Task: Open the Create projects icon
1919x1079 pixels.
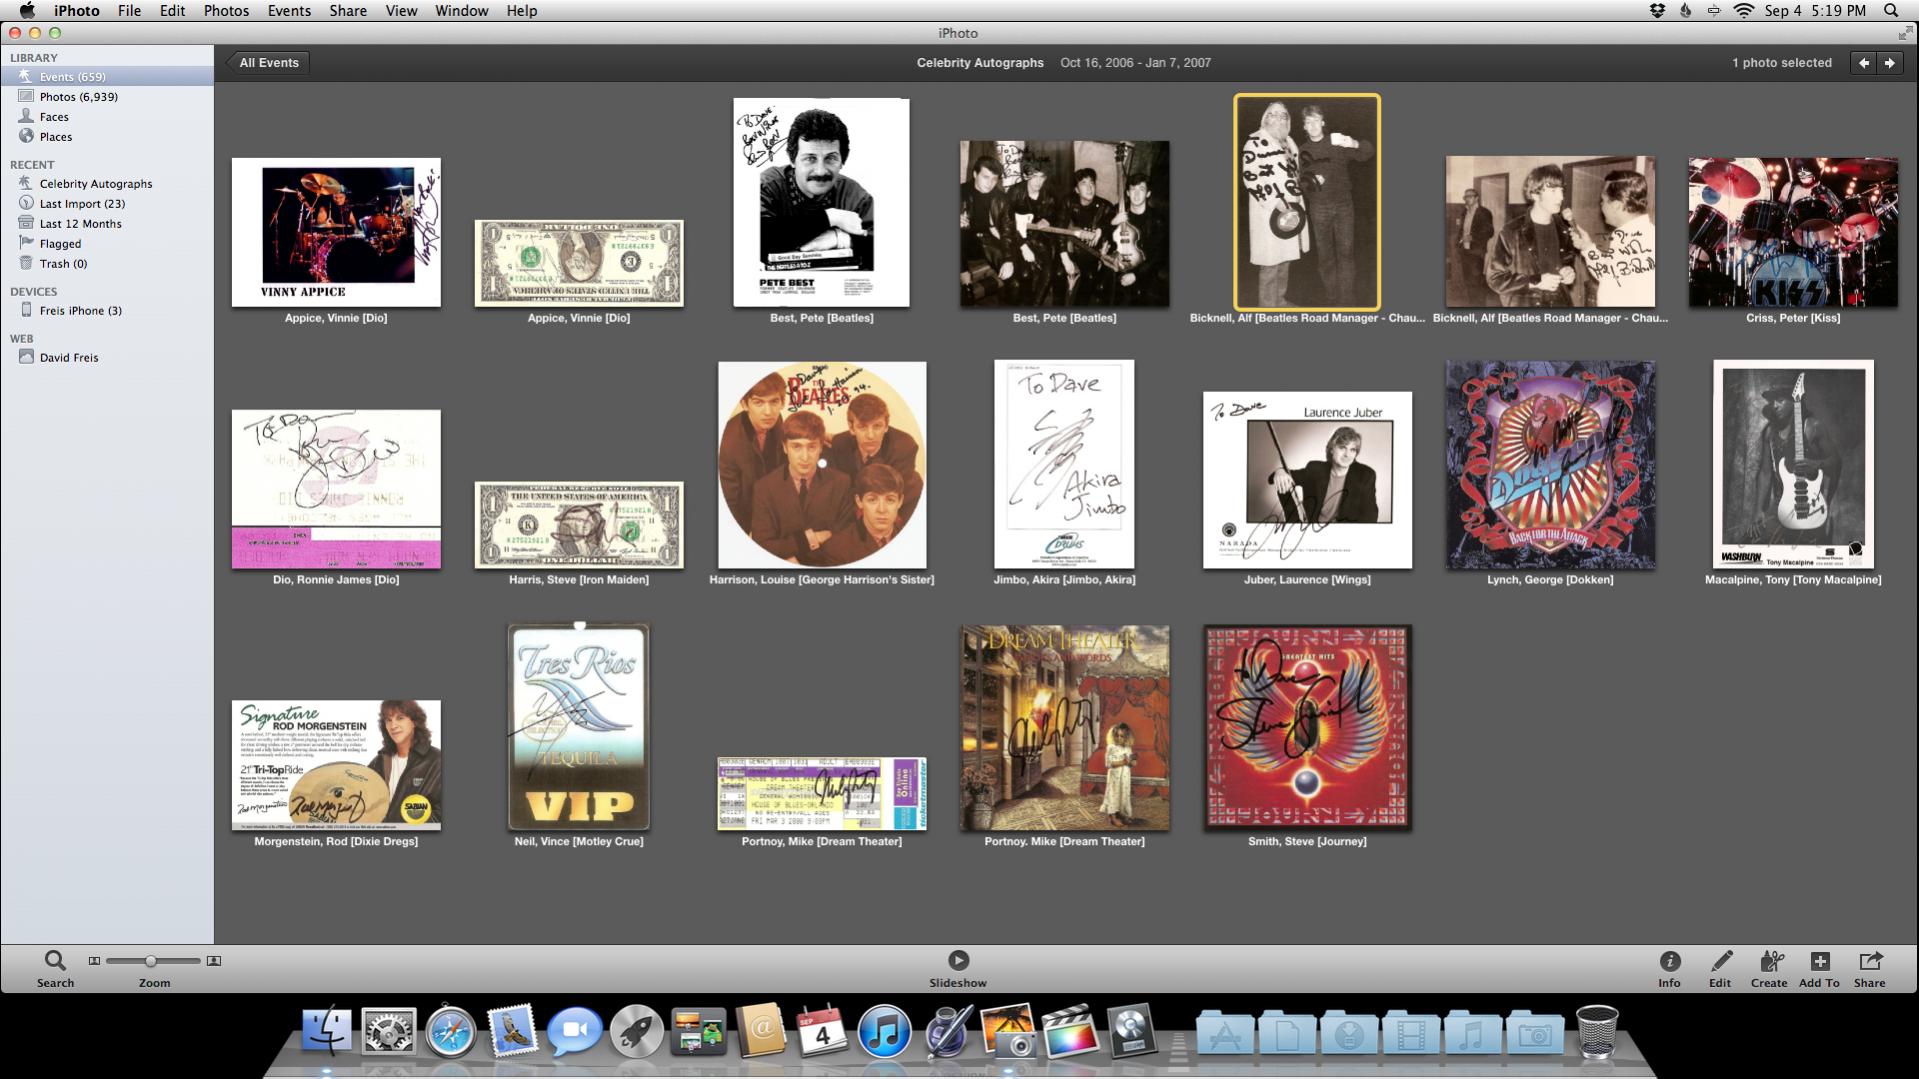Action: [1770, 961]
